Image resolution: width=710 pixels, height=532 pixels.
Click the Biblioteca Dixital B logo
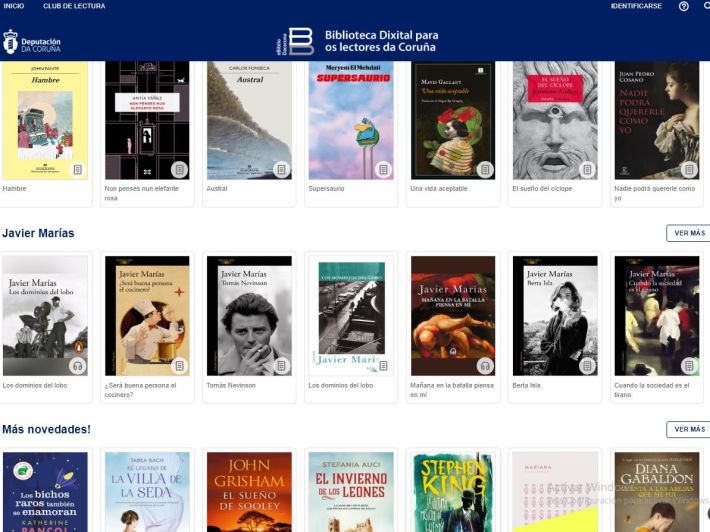(296, 41)
